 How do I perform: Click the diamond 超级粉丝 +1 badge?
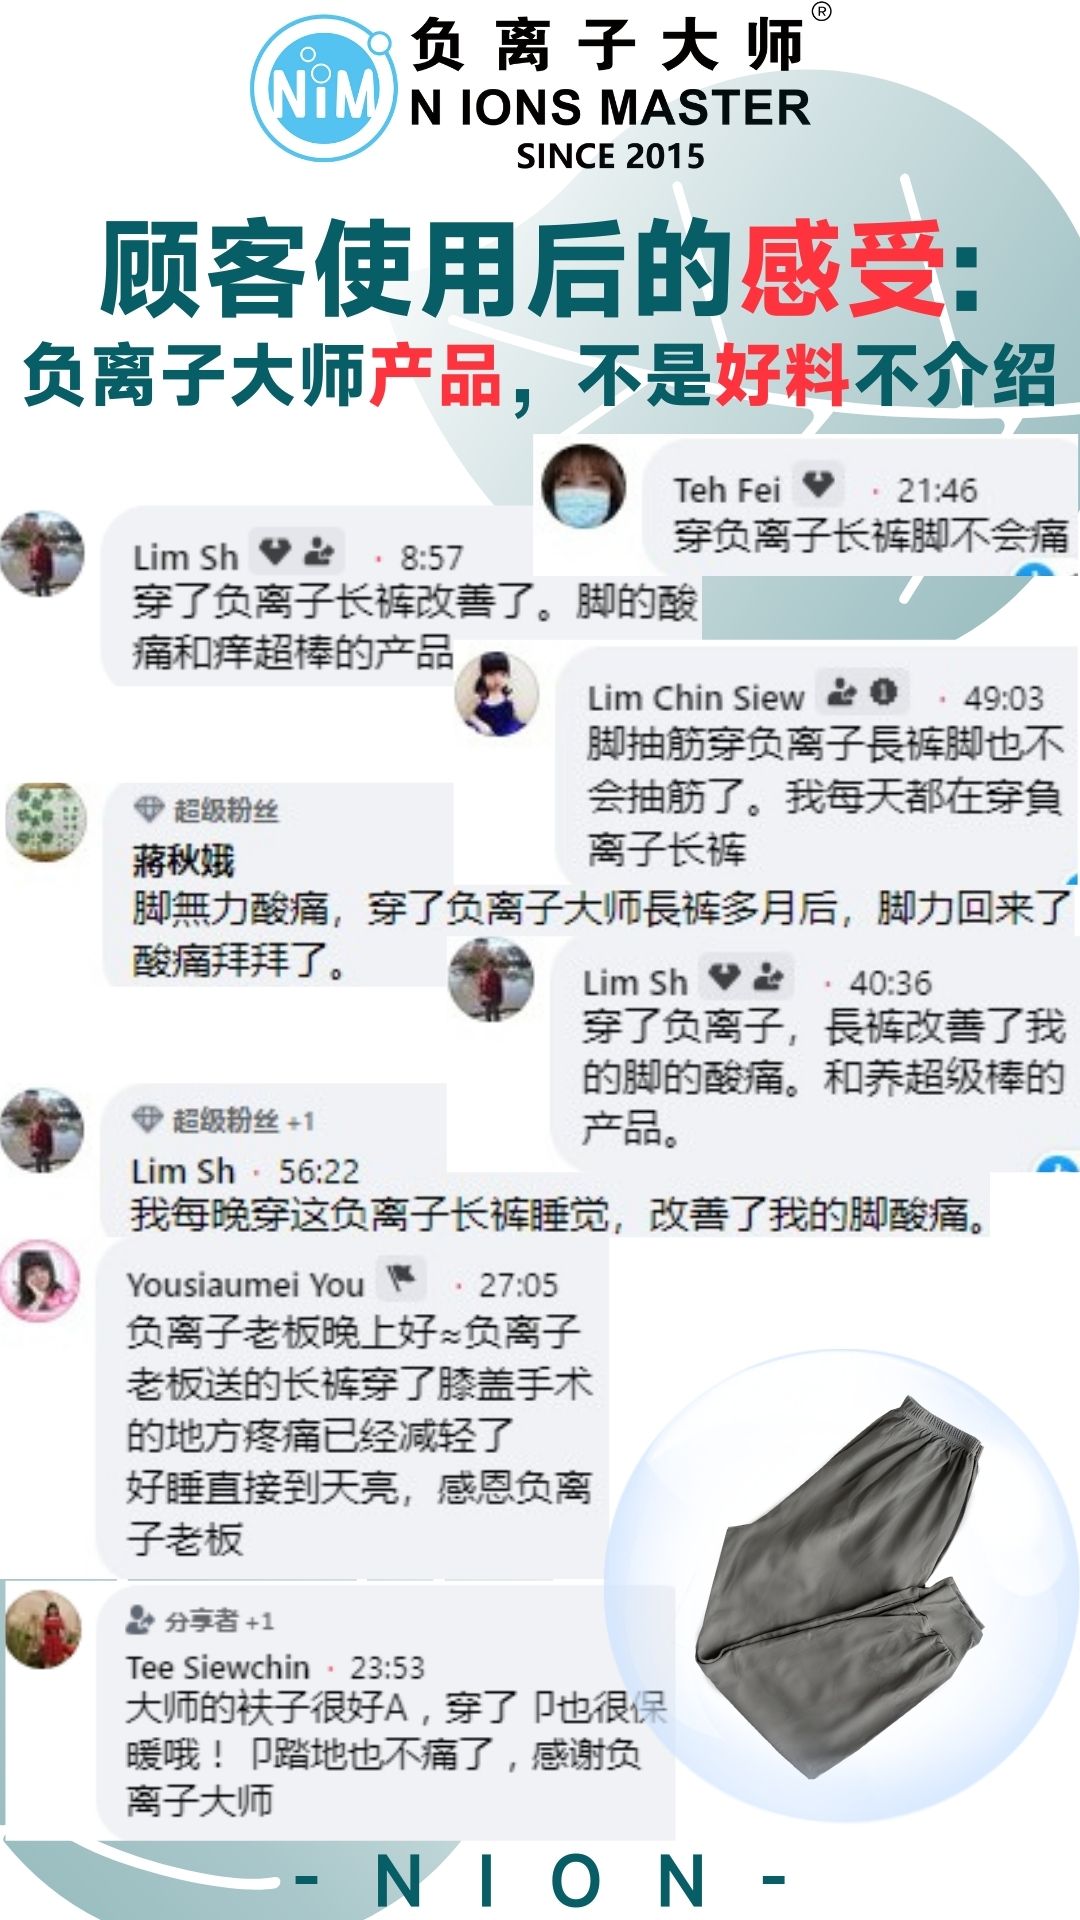click(222, 1120)
